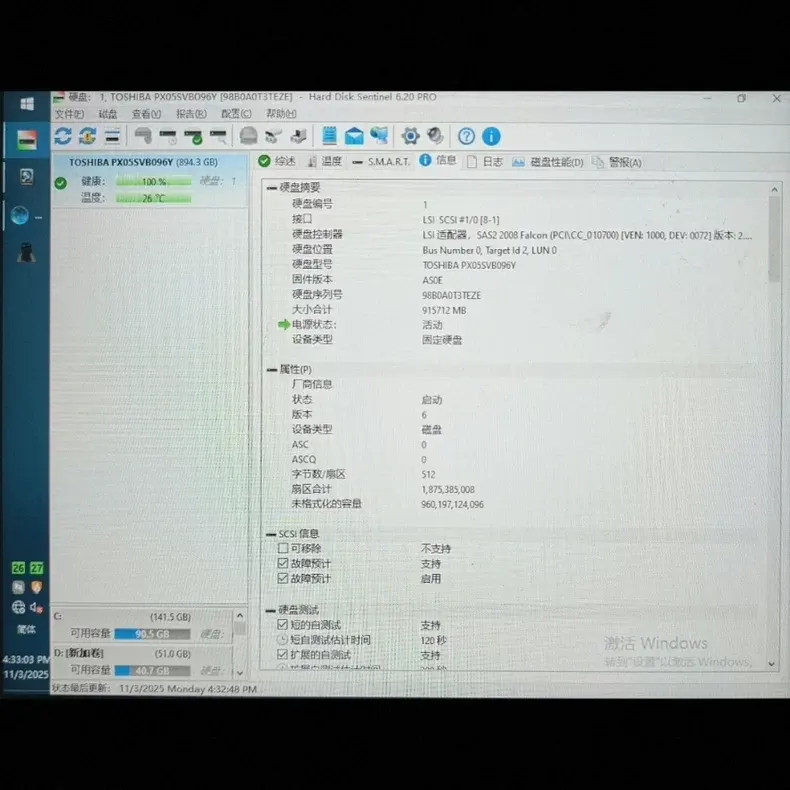Open the 配置(C) menu
The width and height of the screenshot is (790, 790).
(x=236, y=114)
